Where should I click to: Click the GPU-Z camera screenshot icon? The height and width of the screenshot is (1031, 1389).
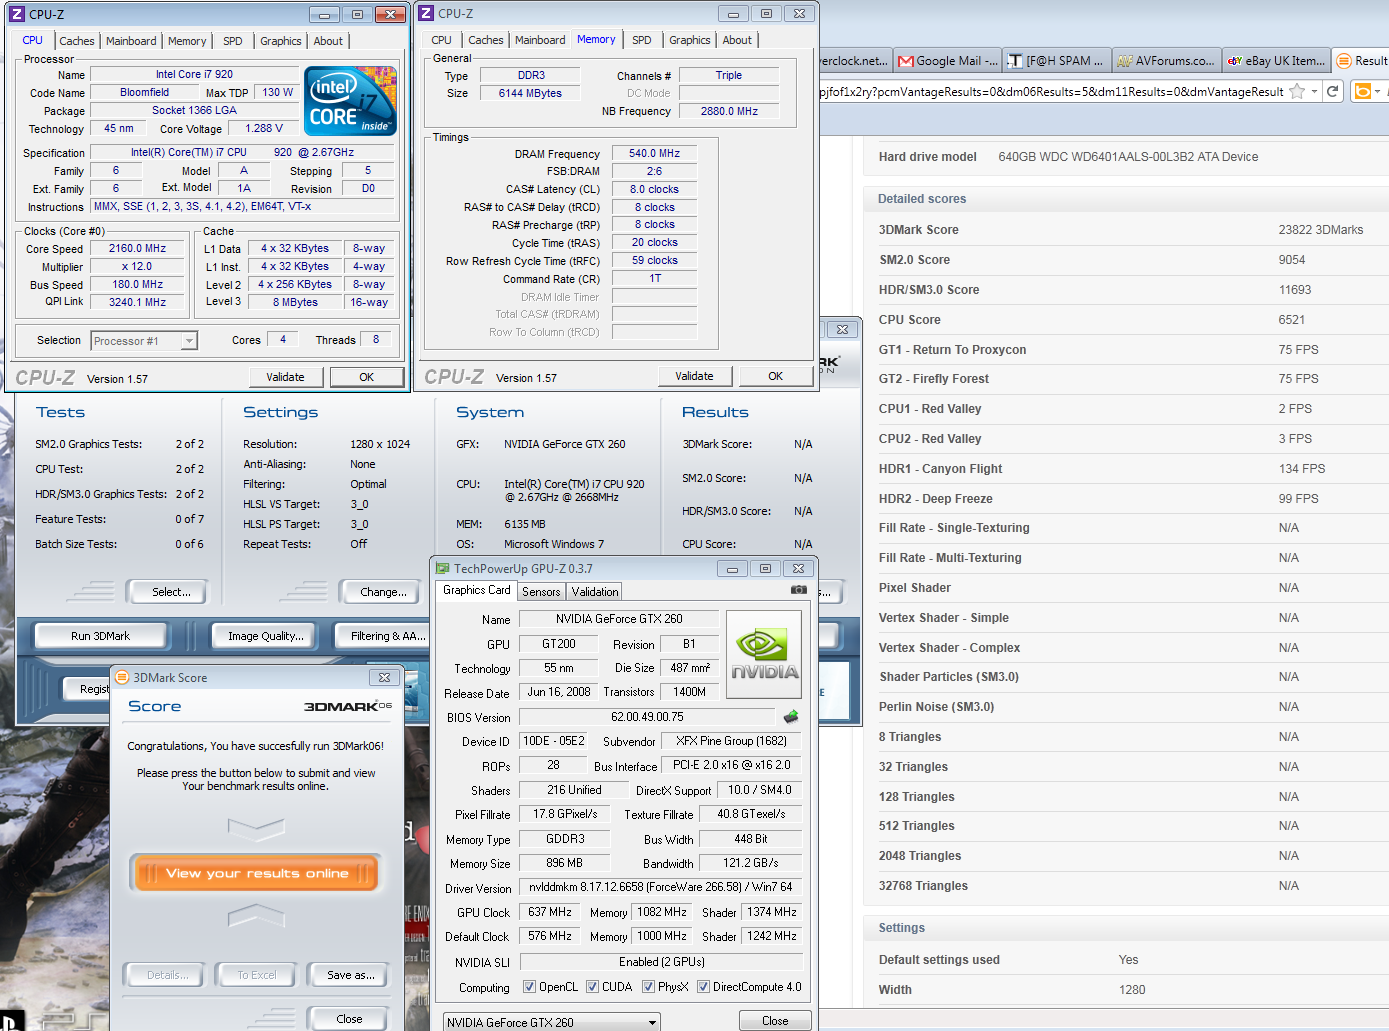coord(799,590)
